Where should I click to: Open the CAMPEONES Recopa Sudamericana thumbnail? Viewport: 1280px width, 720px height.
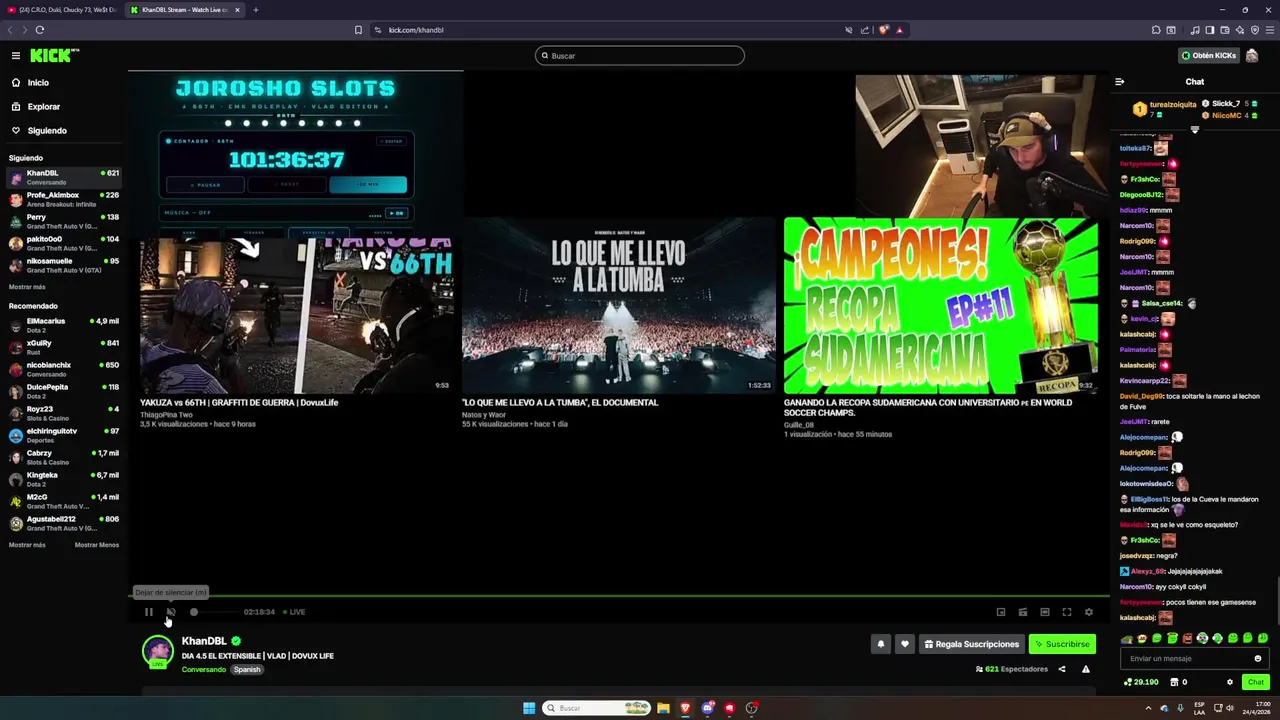(x=941, y=306)
